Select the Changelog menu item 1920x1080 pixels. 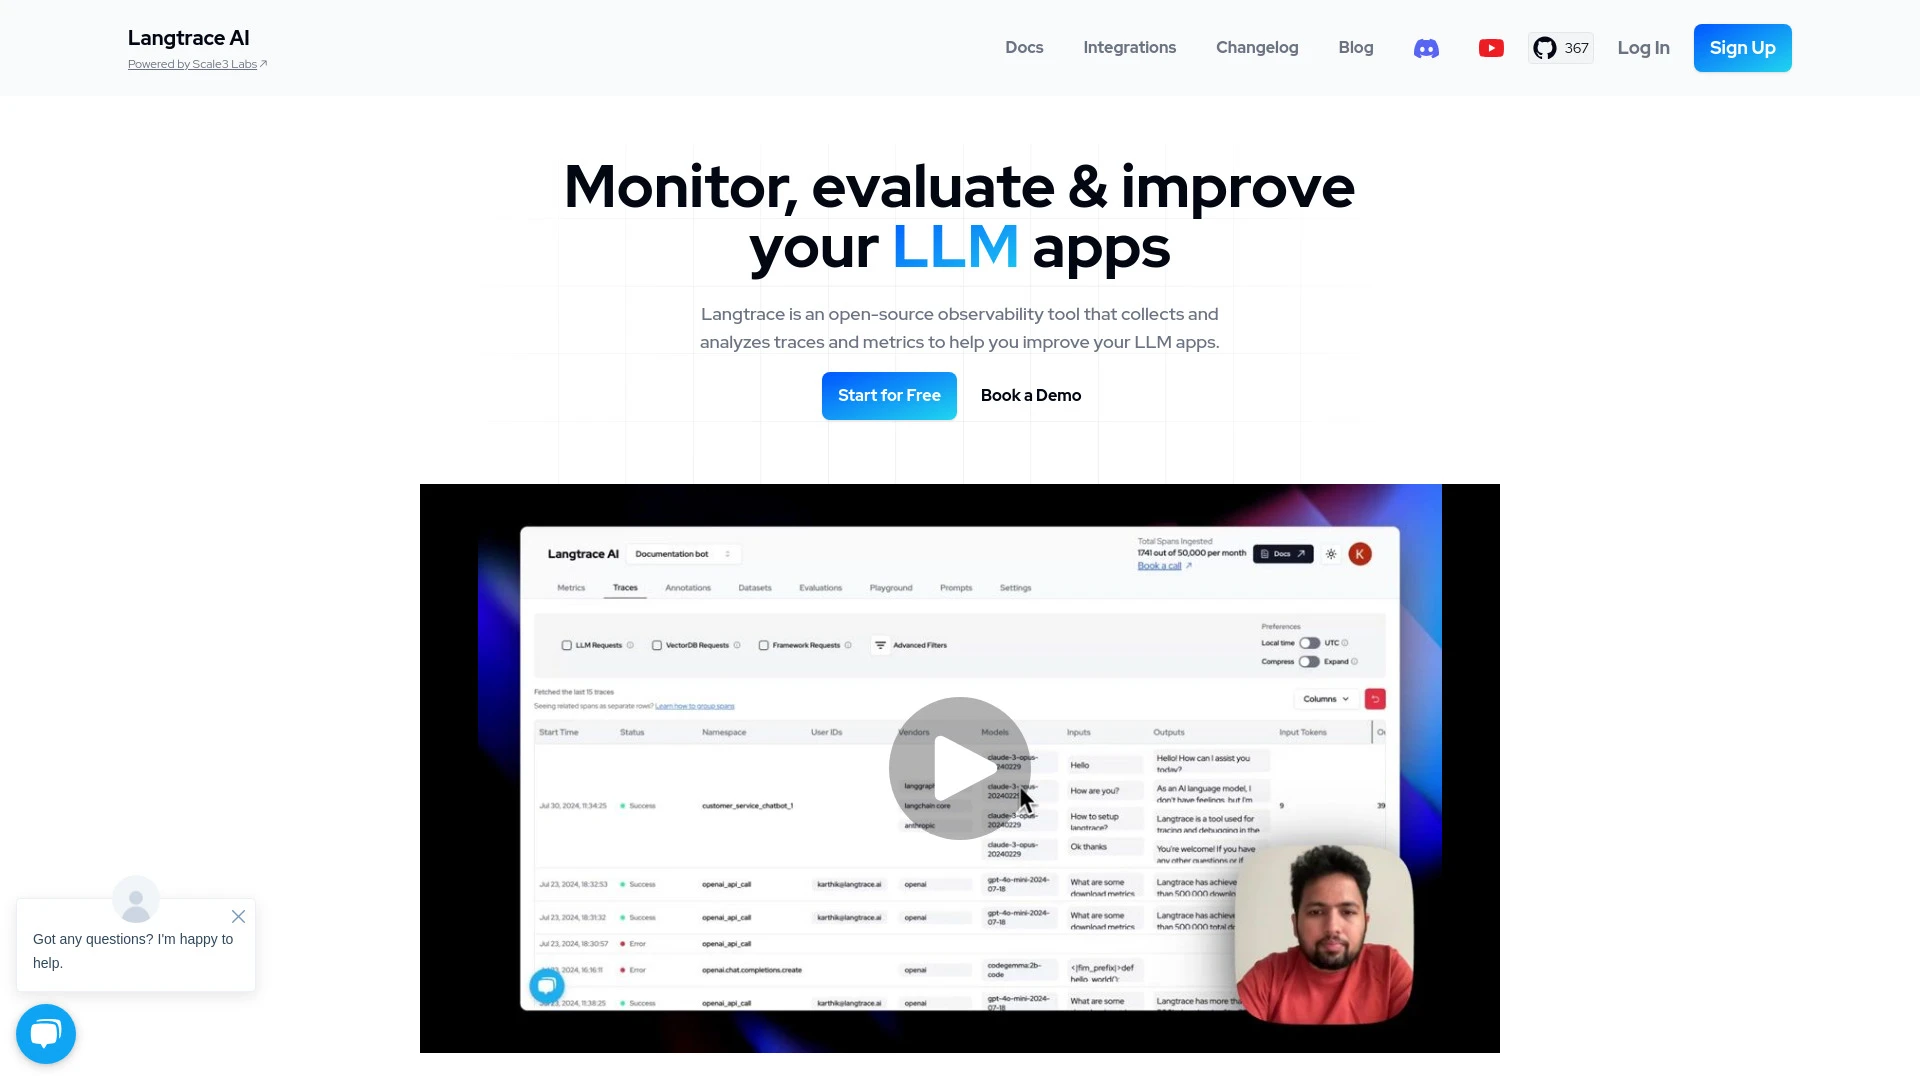point(1257,47)
